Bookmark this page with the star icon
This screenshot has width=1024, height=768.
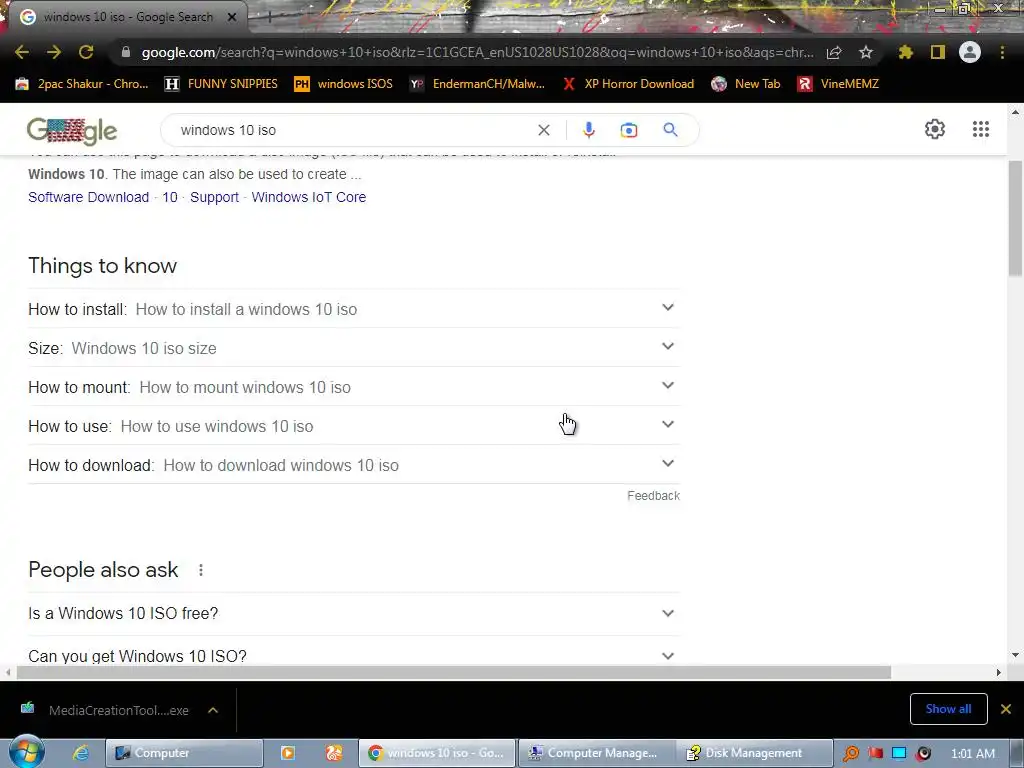pyautogui.click(x=866, y=52)
